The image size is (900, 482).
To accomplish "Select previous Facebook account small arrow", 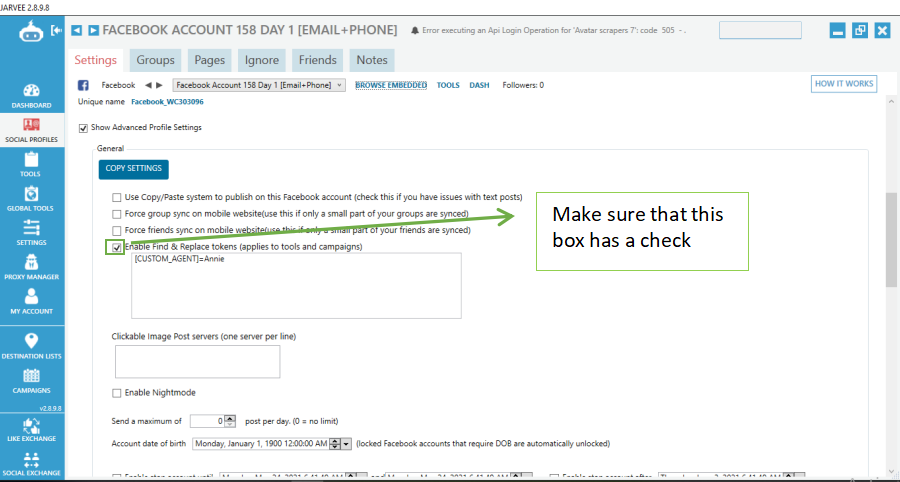I will coord(148,85).
